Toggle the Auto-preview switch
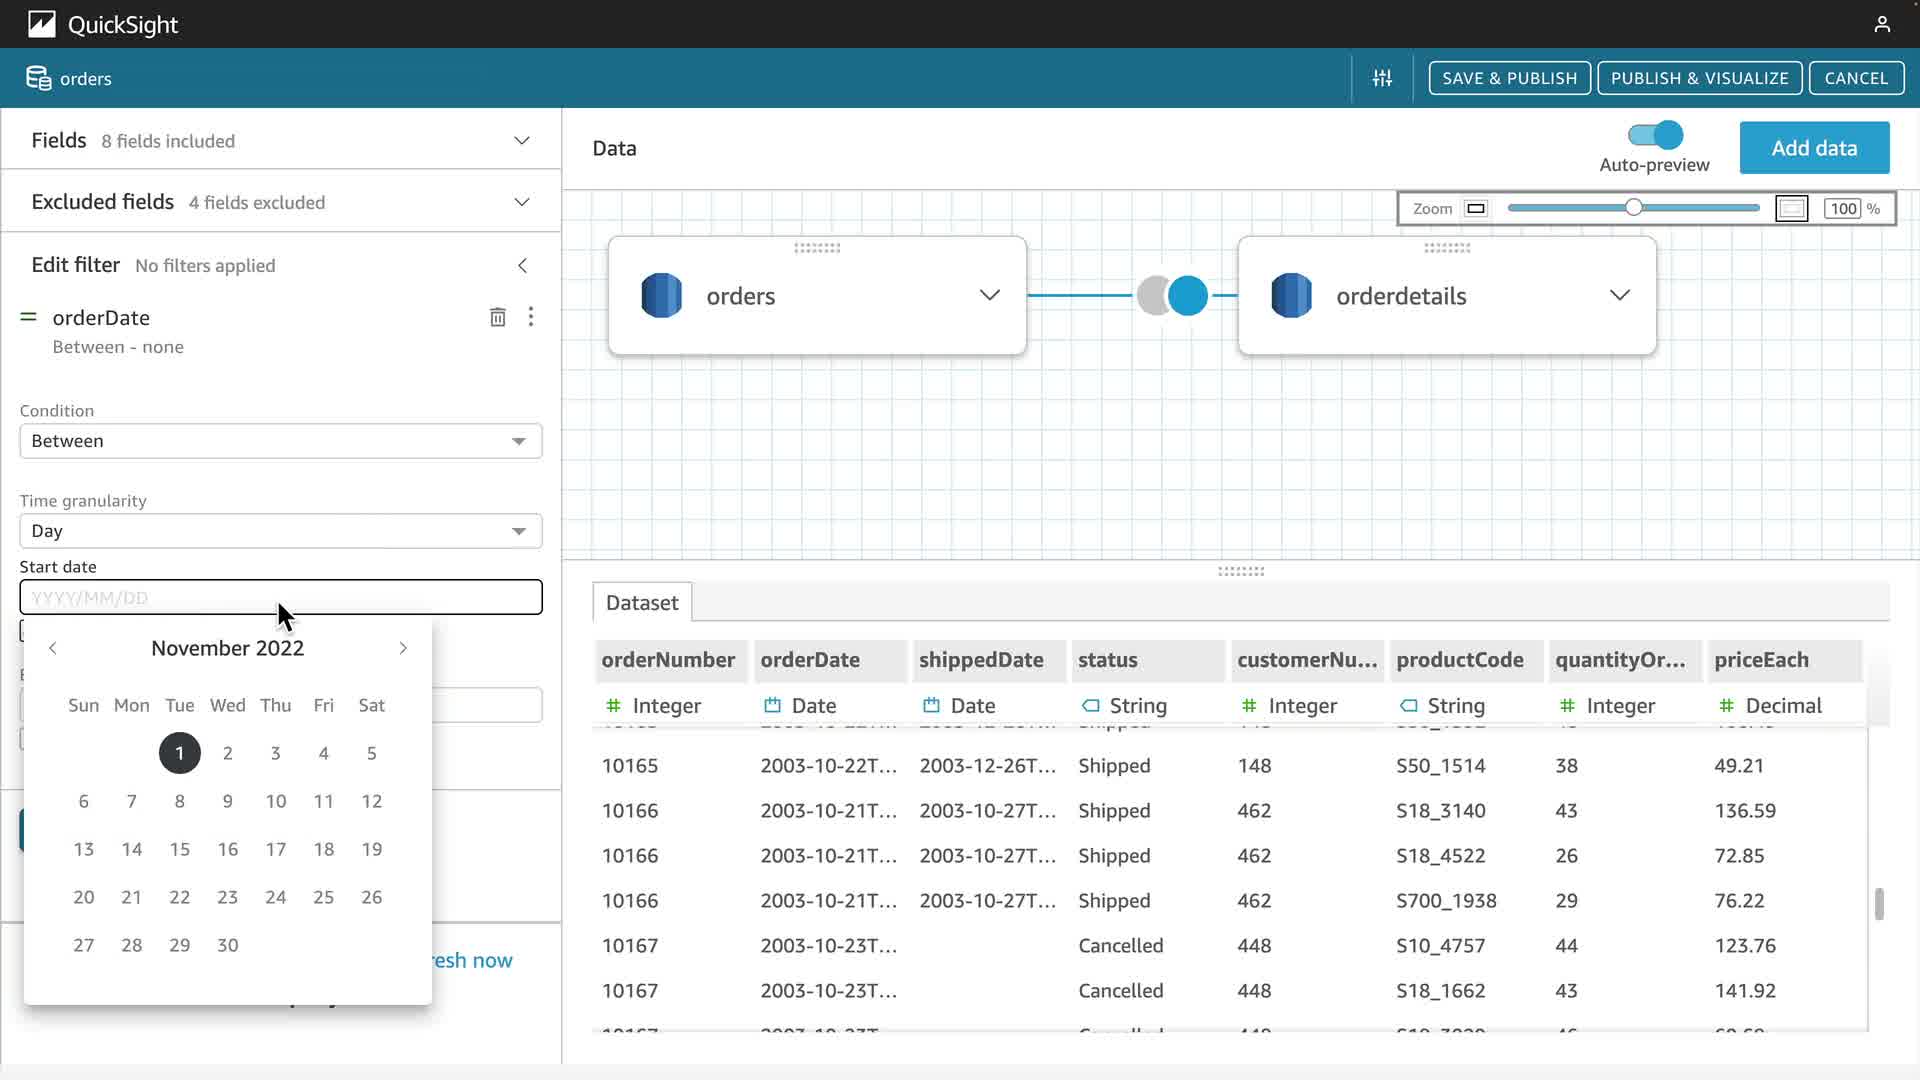This screenshot has width=1920, height=1080. click(1655, 135)
